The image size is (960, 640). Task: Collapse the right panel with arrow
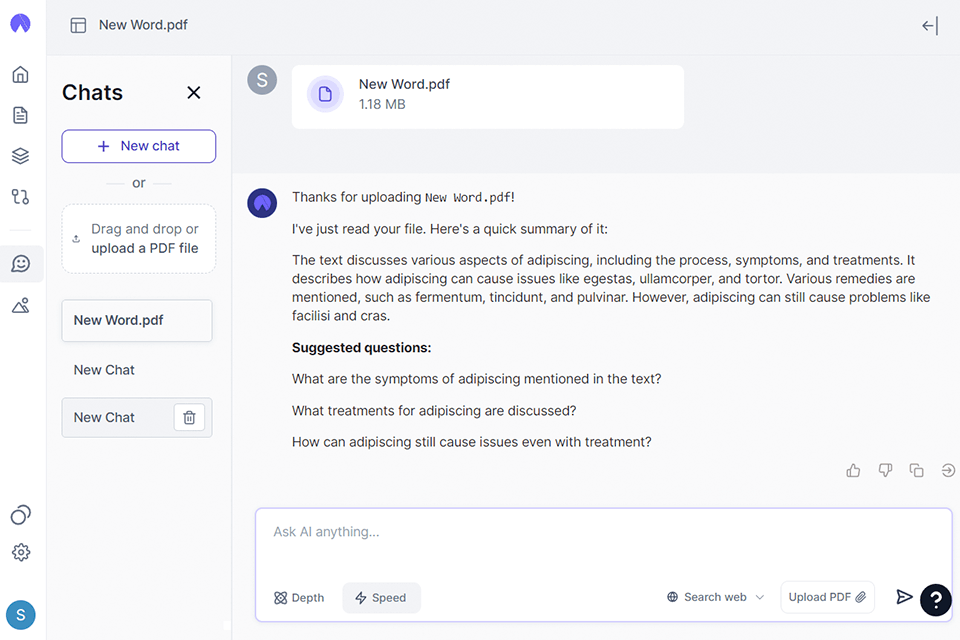930,26
